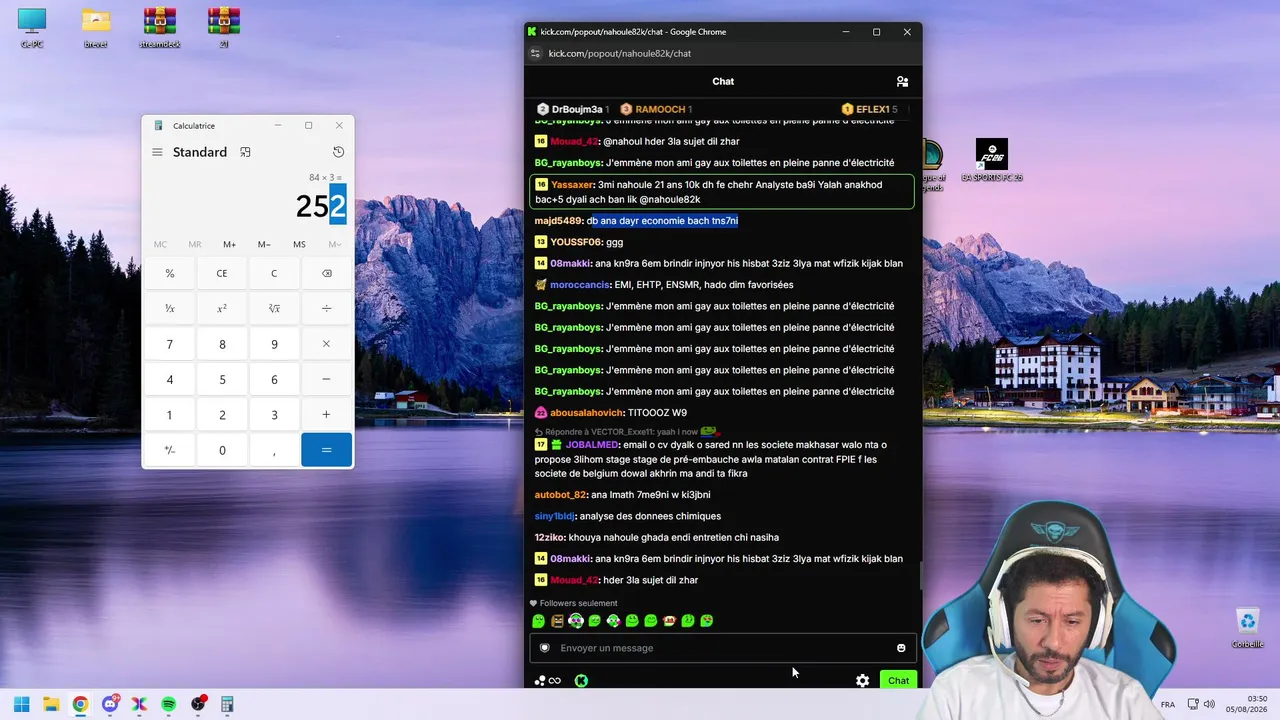Open Spotify from the taskbar
The width and height of the screenshot is (1280, 720).
168,704
